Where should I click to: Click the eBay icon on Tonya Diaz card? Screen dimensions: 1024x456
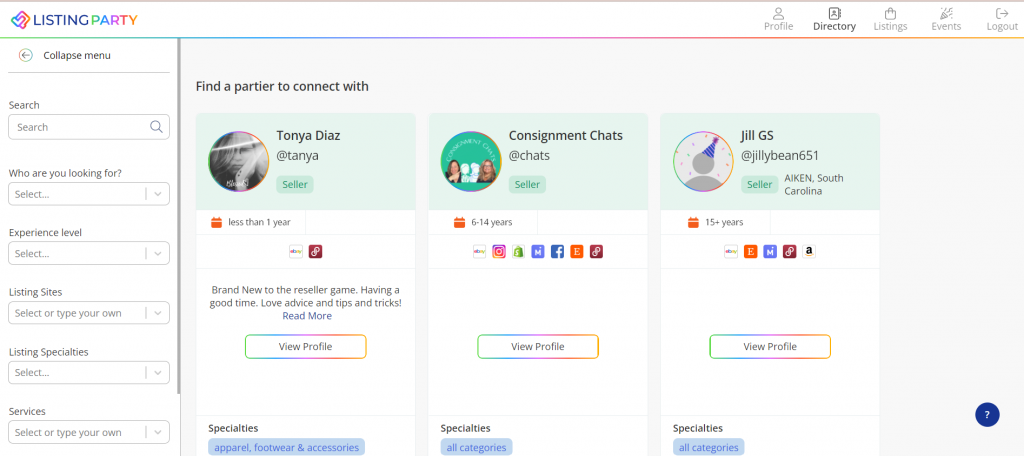(x=296, y=252)
